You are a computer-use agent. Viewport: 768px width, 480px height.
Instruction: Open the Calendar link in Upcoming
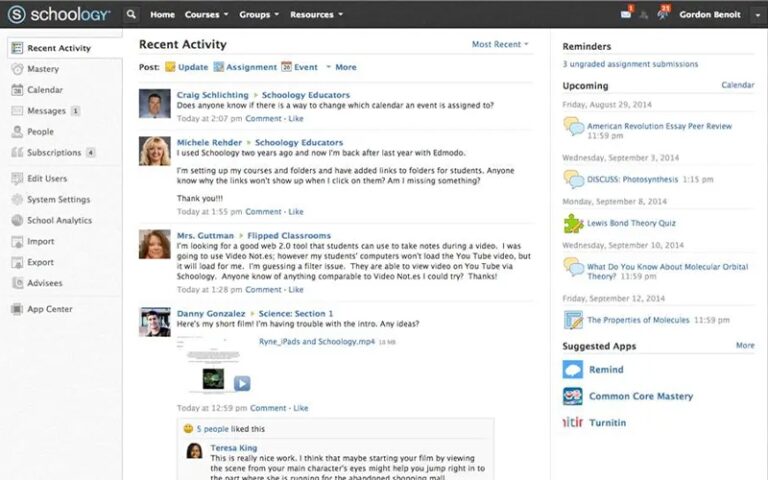(x=738, y=85)
